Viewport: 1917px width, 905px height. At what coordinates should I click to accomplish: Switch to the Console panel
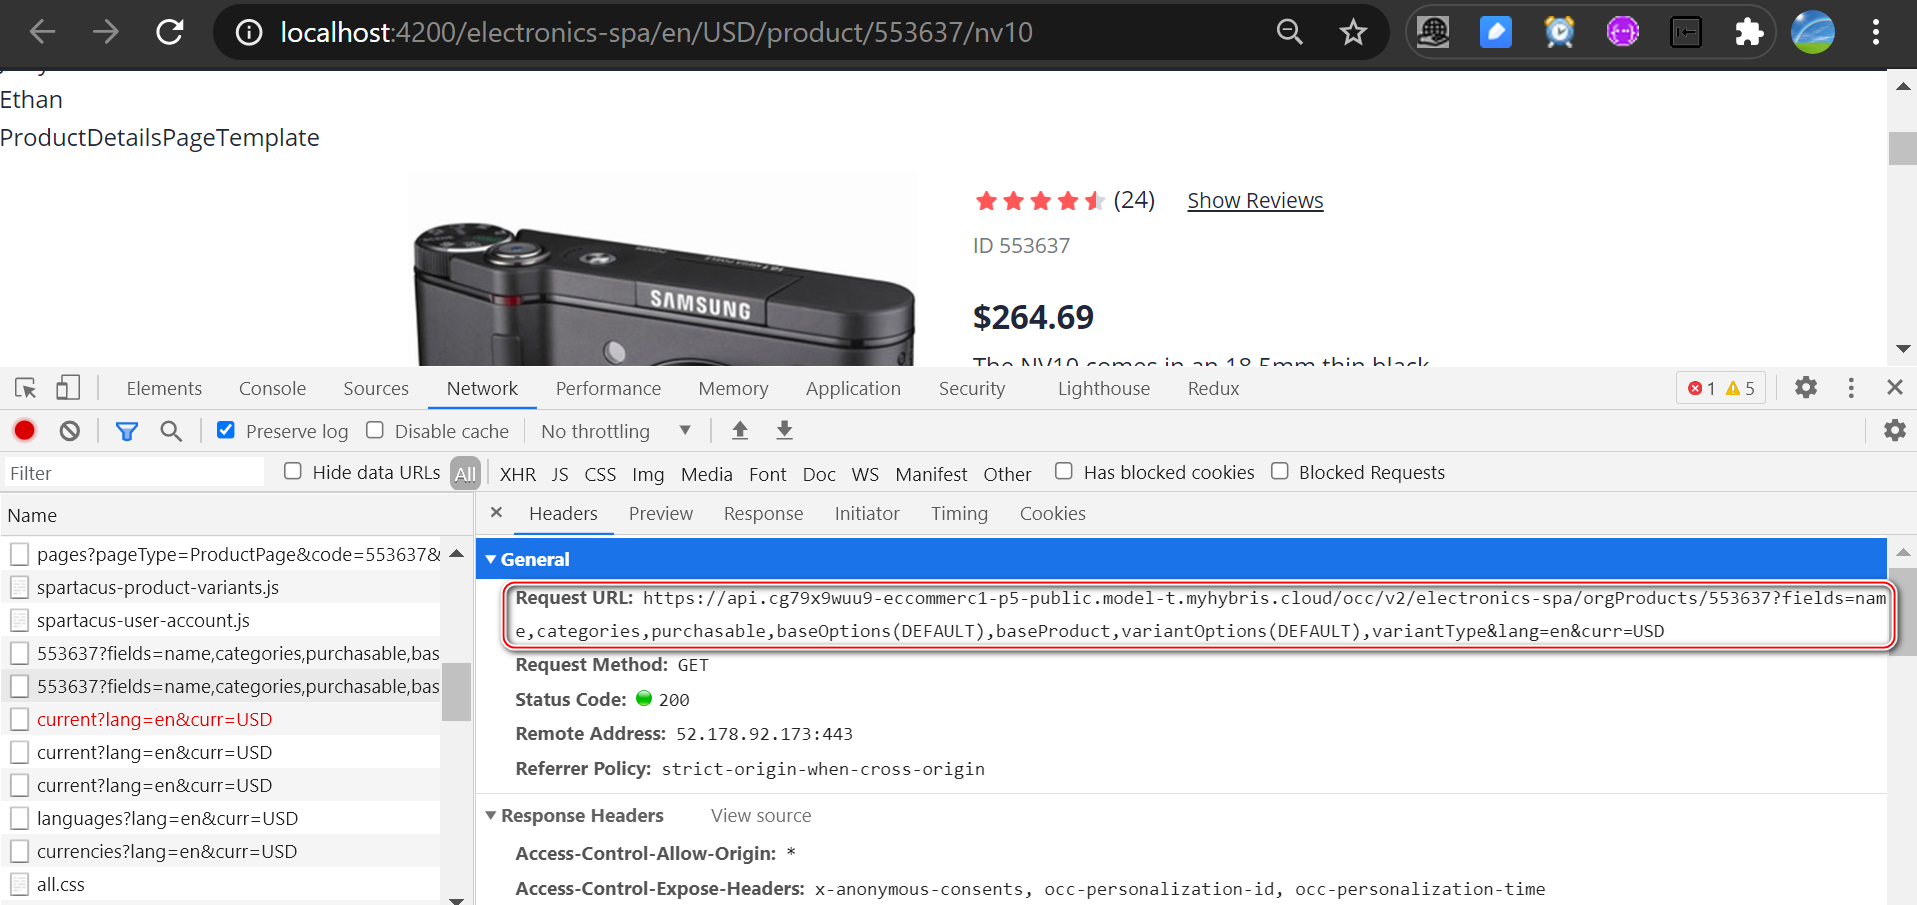pos(272,388)
